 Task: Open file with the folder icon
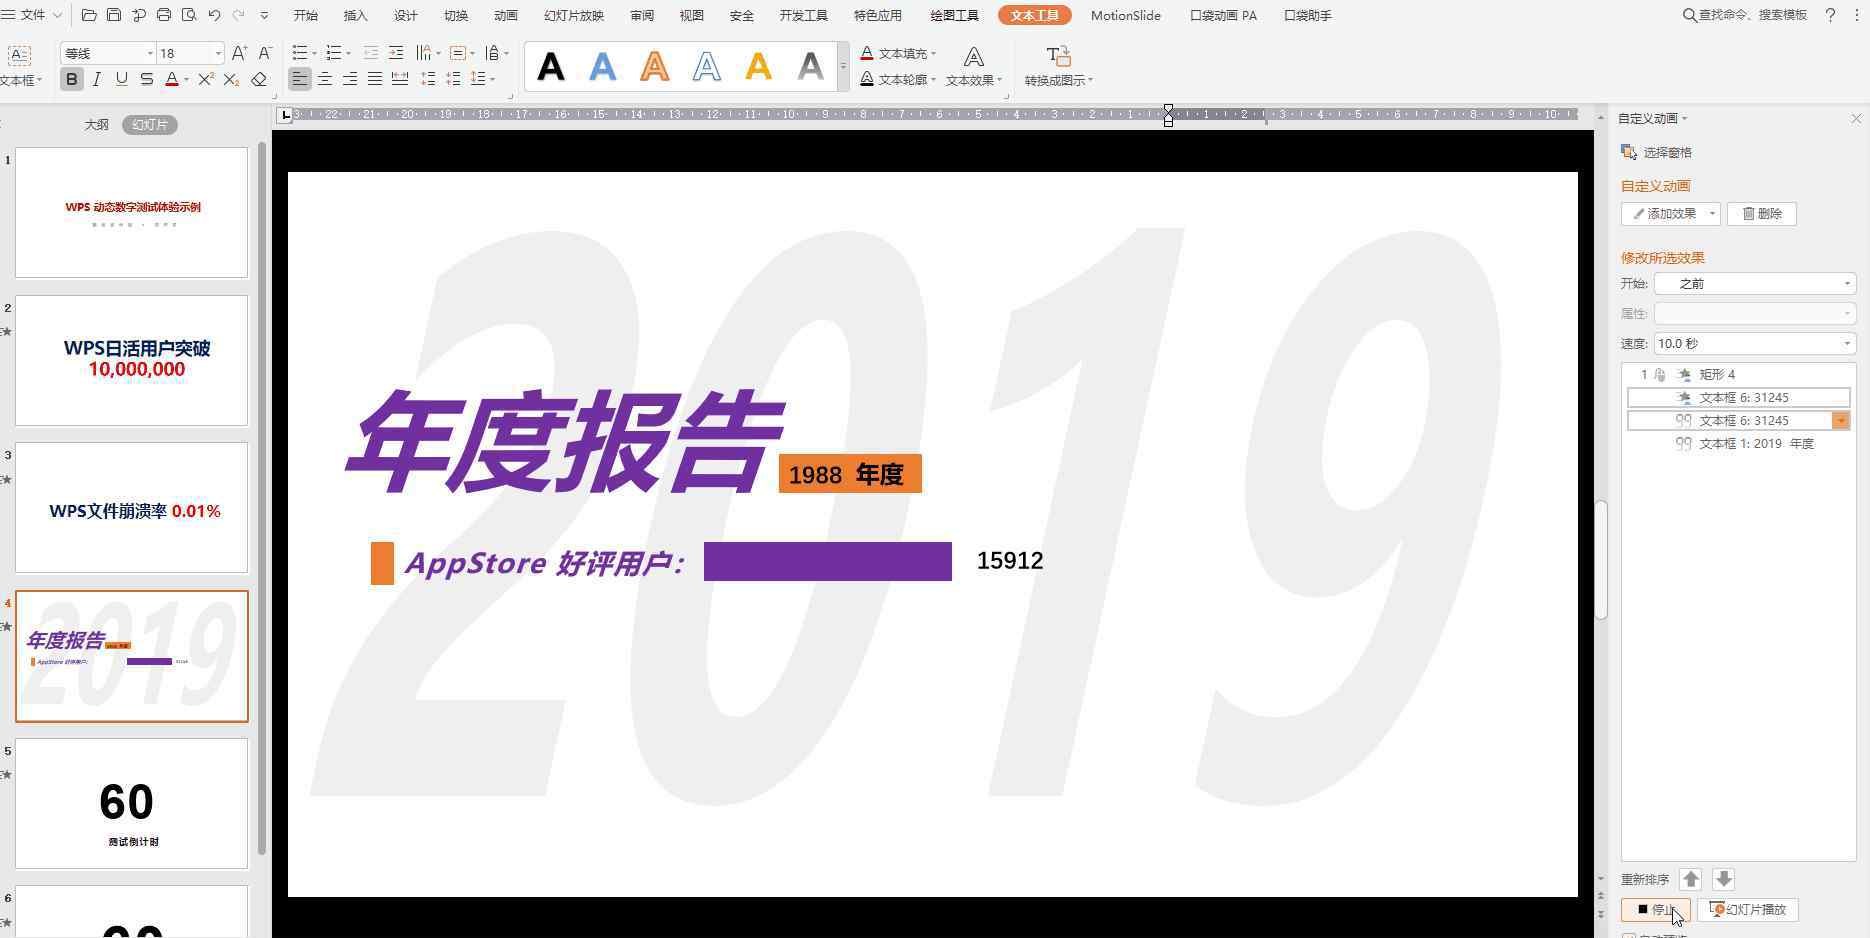click(89, 15)
